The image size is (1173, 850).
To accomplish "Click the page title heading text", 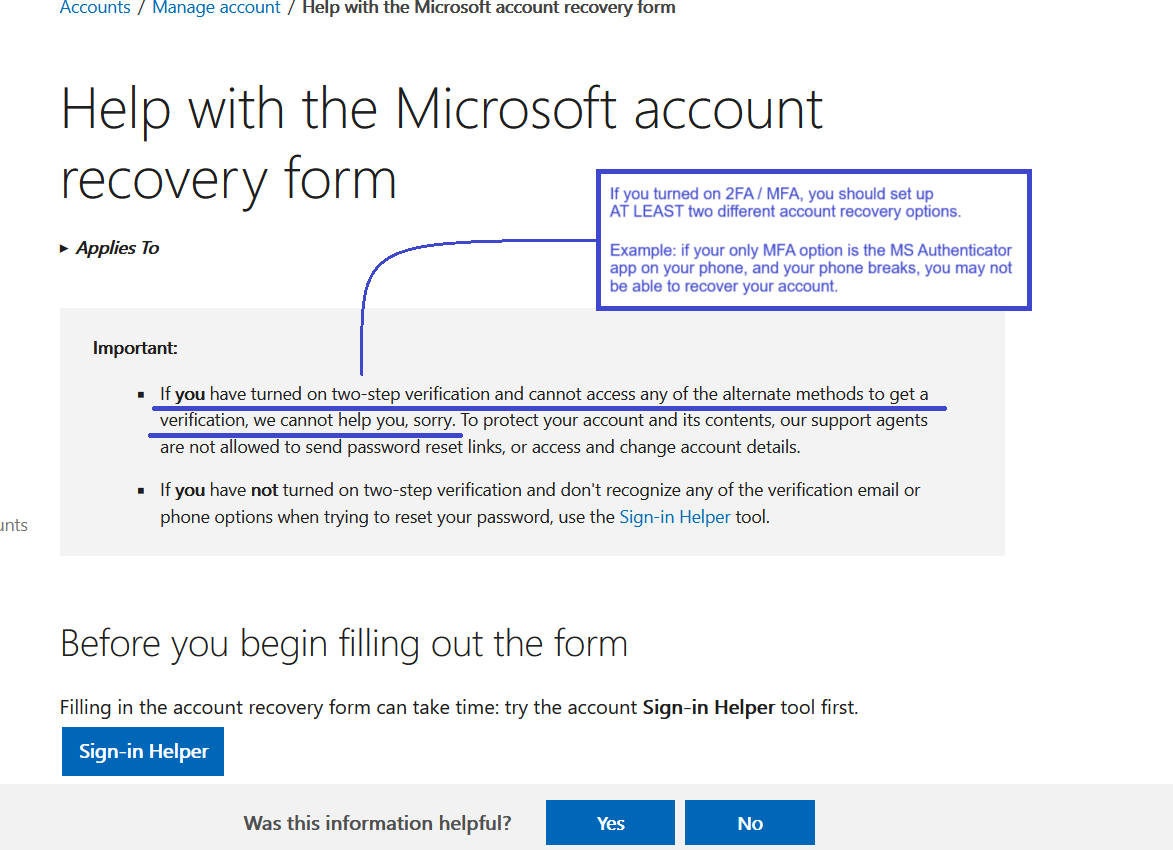I will (x=441, y=144).
